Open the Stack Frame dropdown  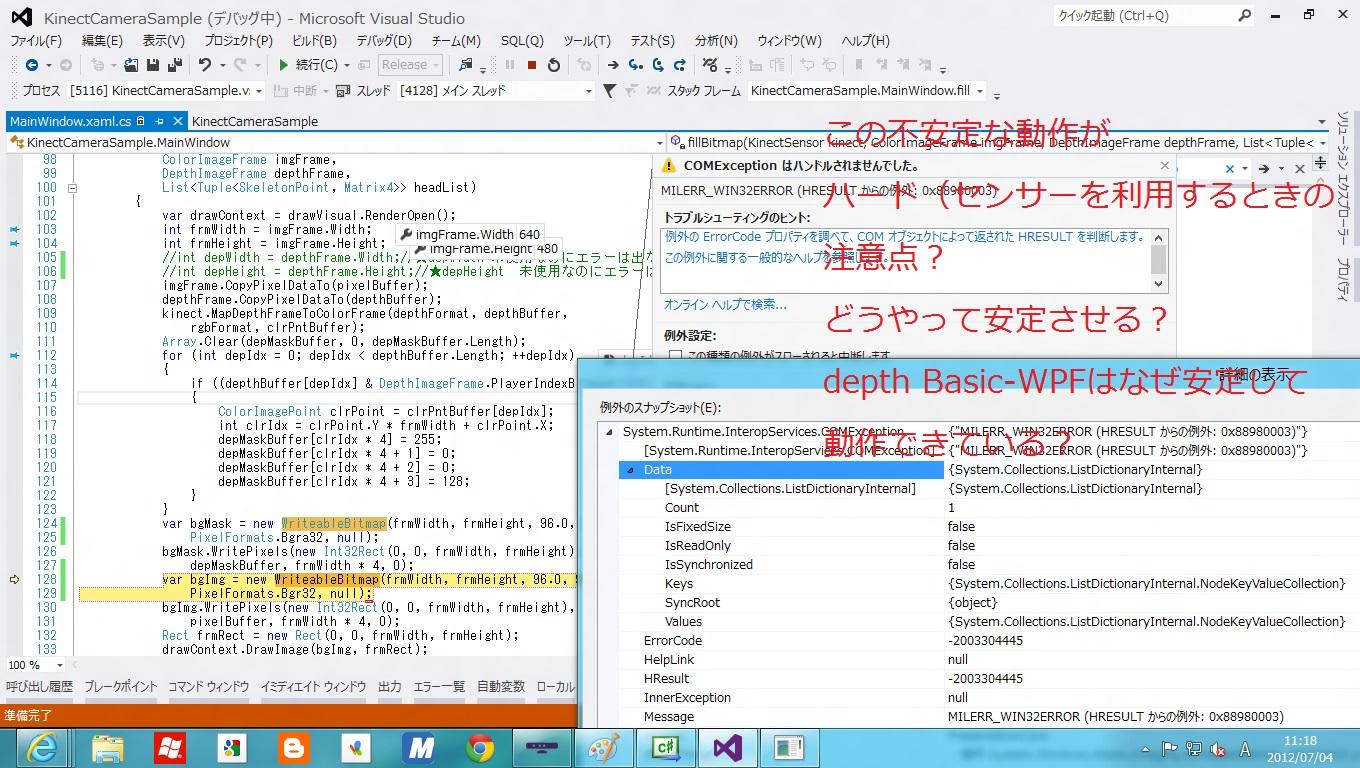(980, 91)
